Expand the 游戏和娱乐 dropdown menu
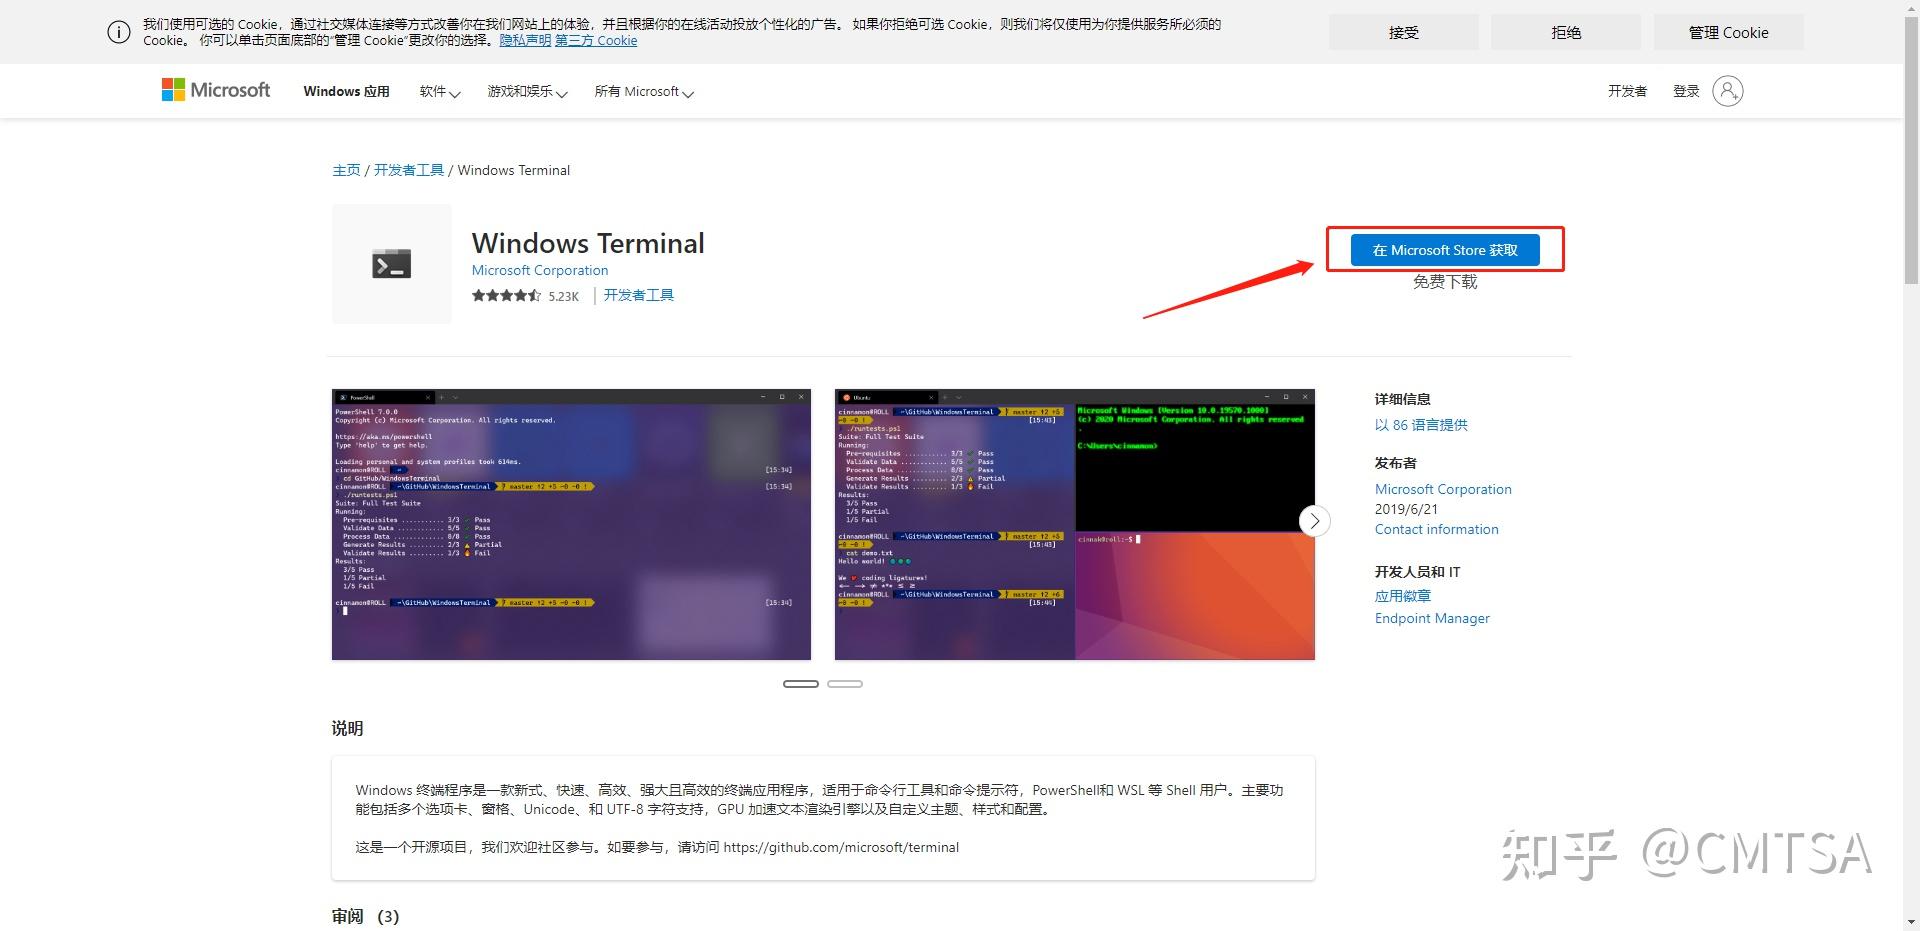1920x931 pixels. (525, 91)
